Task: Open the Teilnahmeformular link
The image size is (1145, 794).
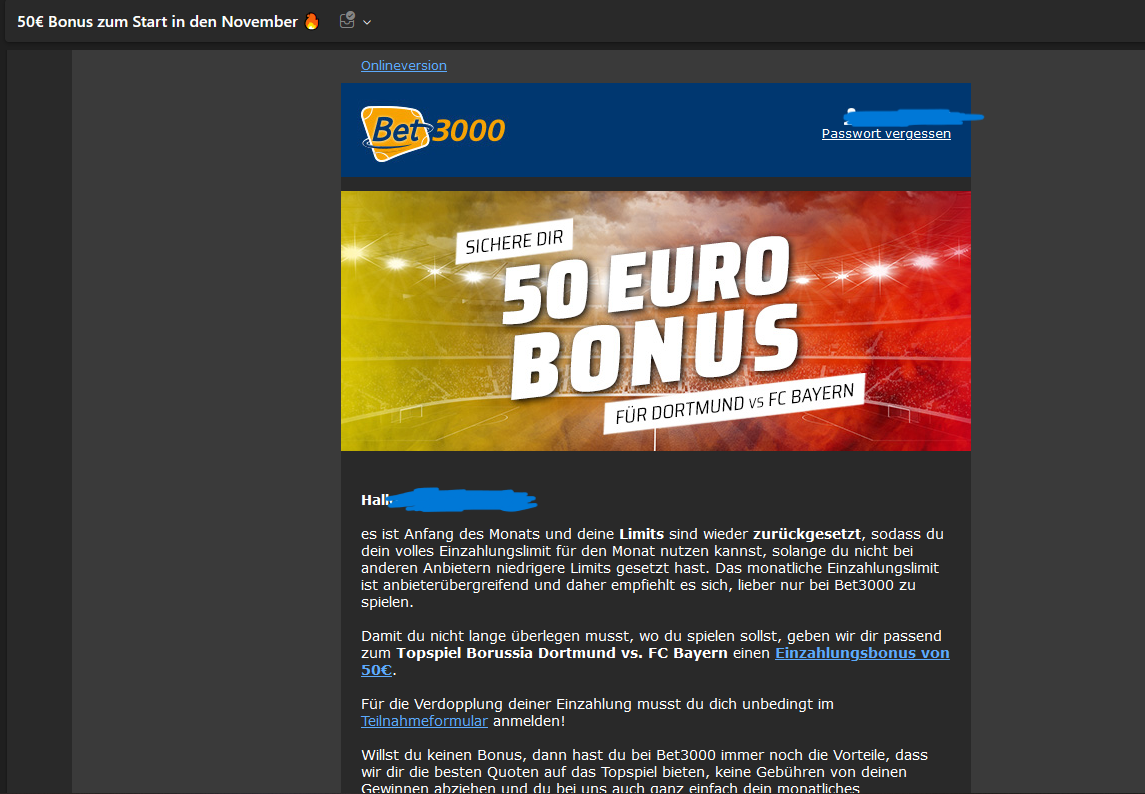Action: [424, 721]
